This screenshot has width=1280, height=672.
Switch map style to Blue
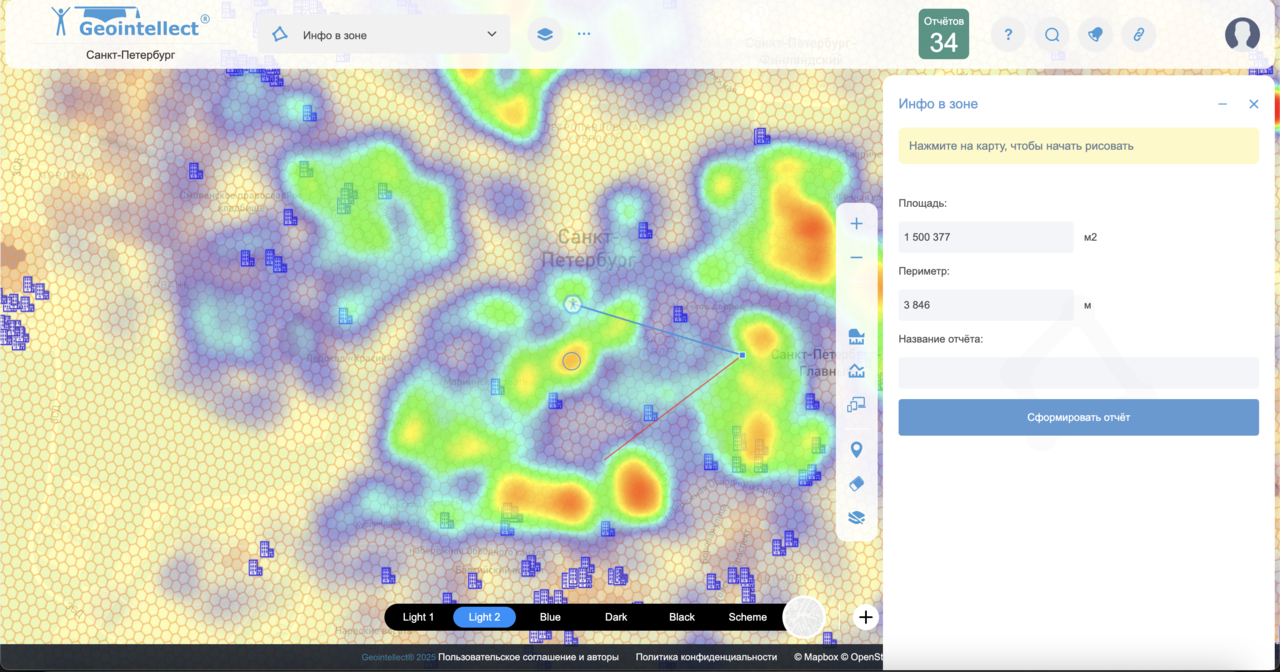coord(550,617)
